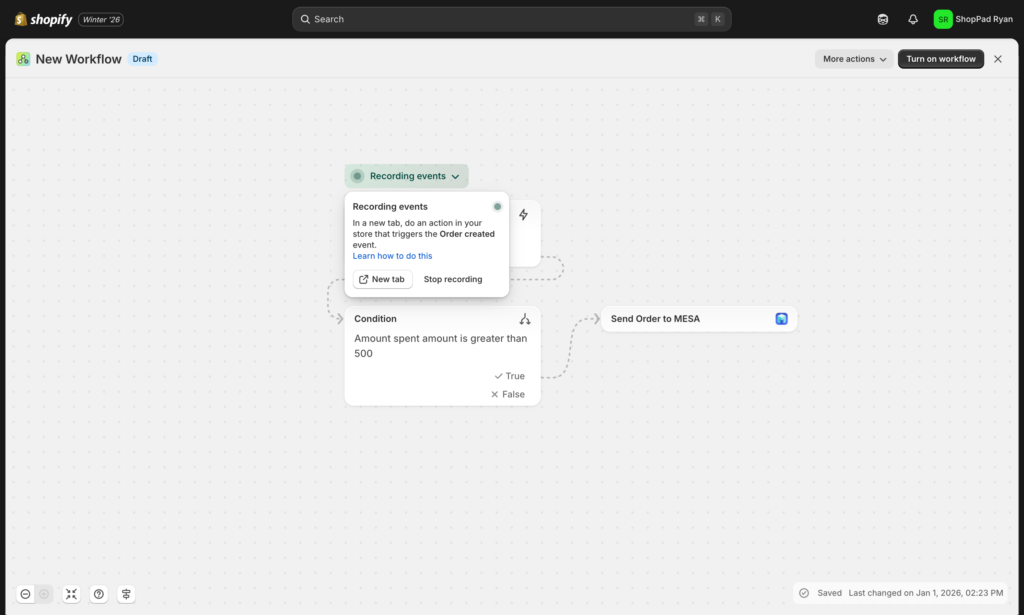The width and height of the screenshot is (1024, 615).
Task: Open Learn how to do this link
Action: click(392, 255)
